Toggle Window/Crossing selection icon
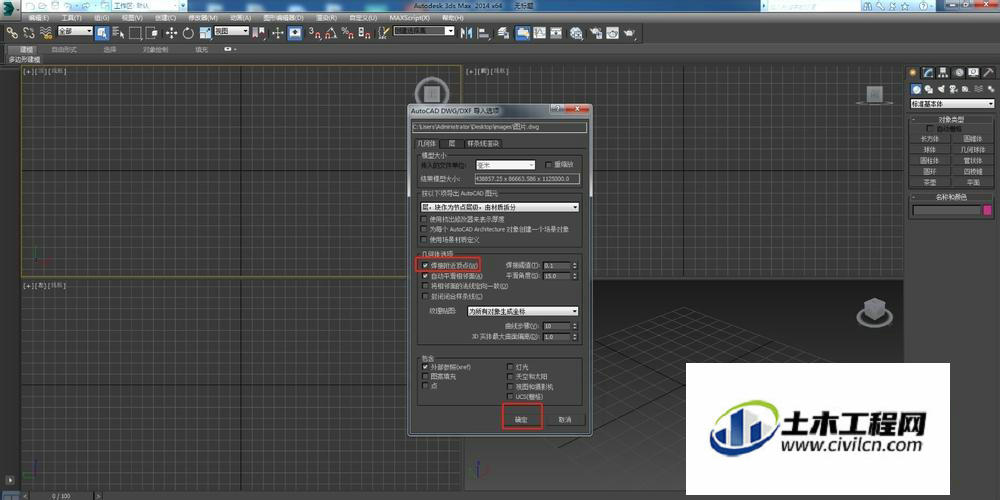 [x=152, y=33]
